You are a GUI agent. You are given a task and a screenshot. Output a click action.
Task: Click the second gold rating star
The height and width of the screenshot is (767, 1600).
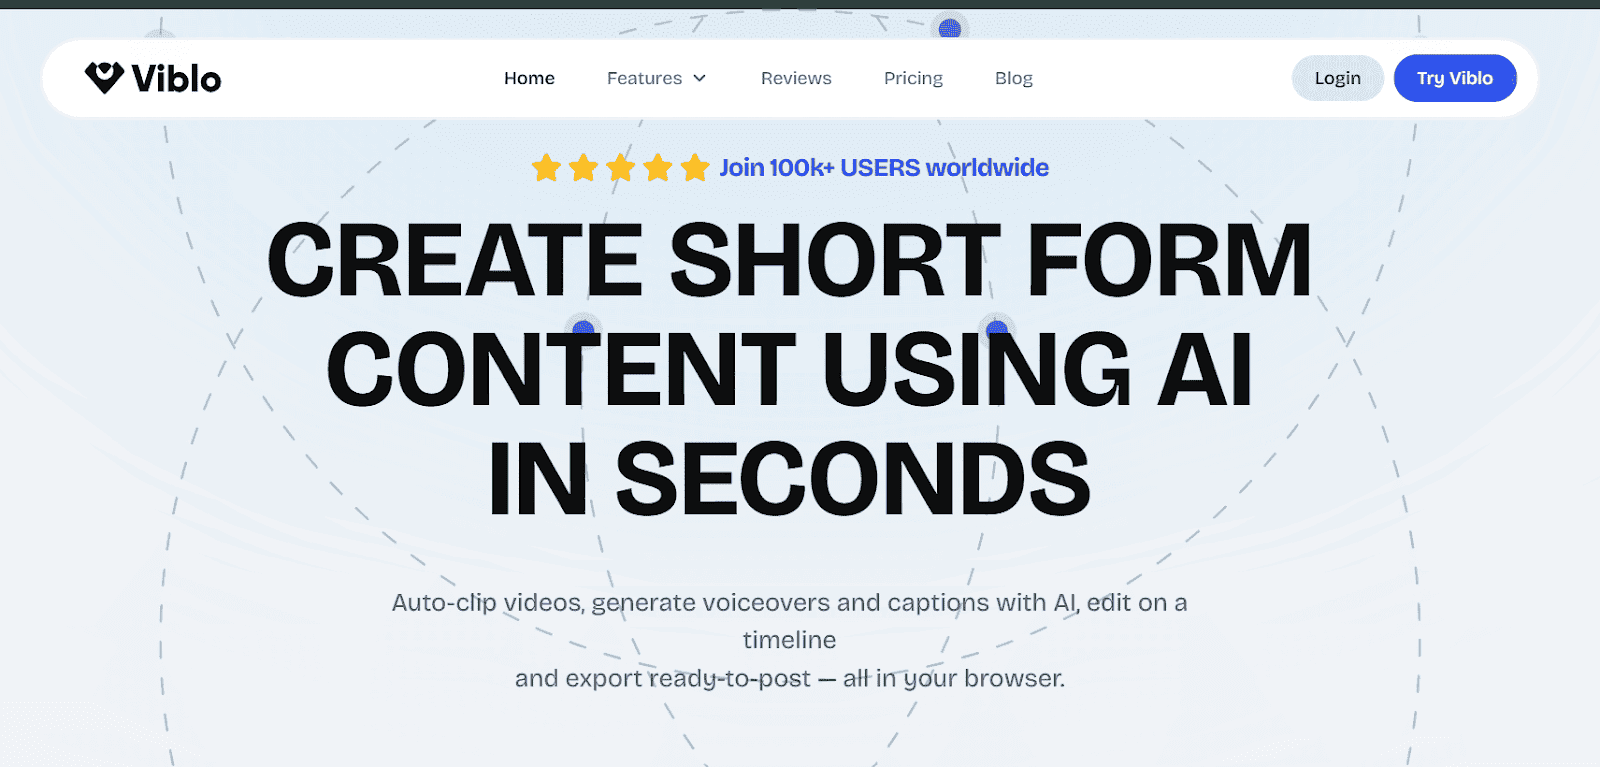[x=583, y=167]
